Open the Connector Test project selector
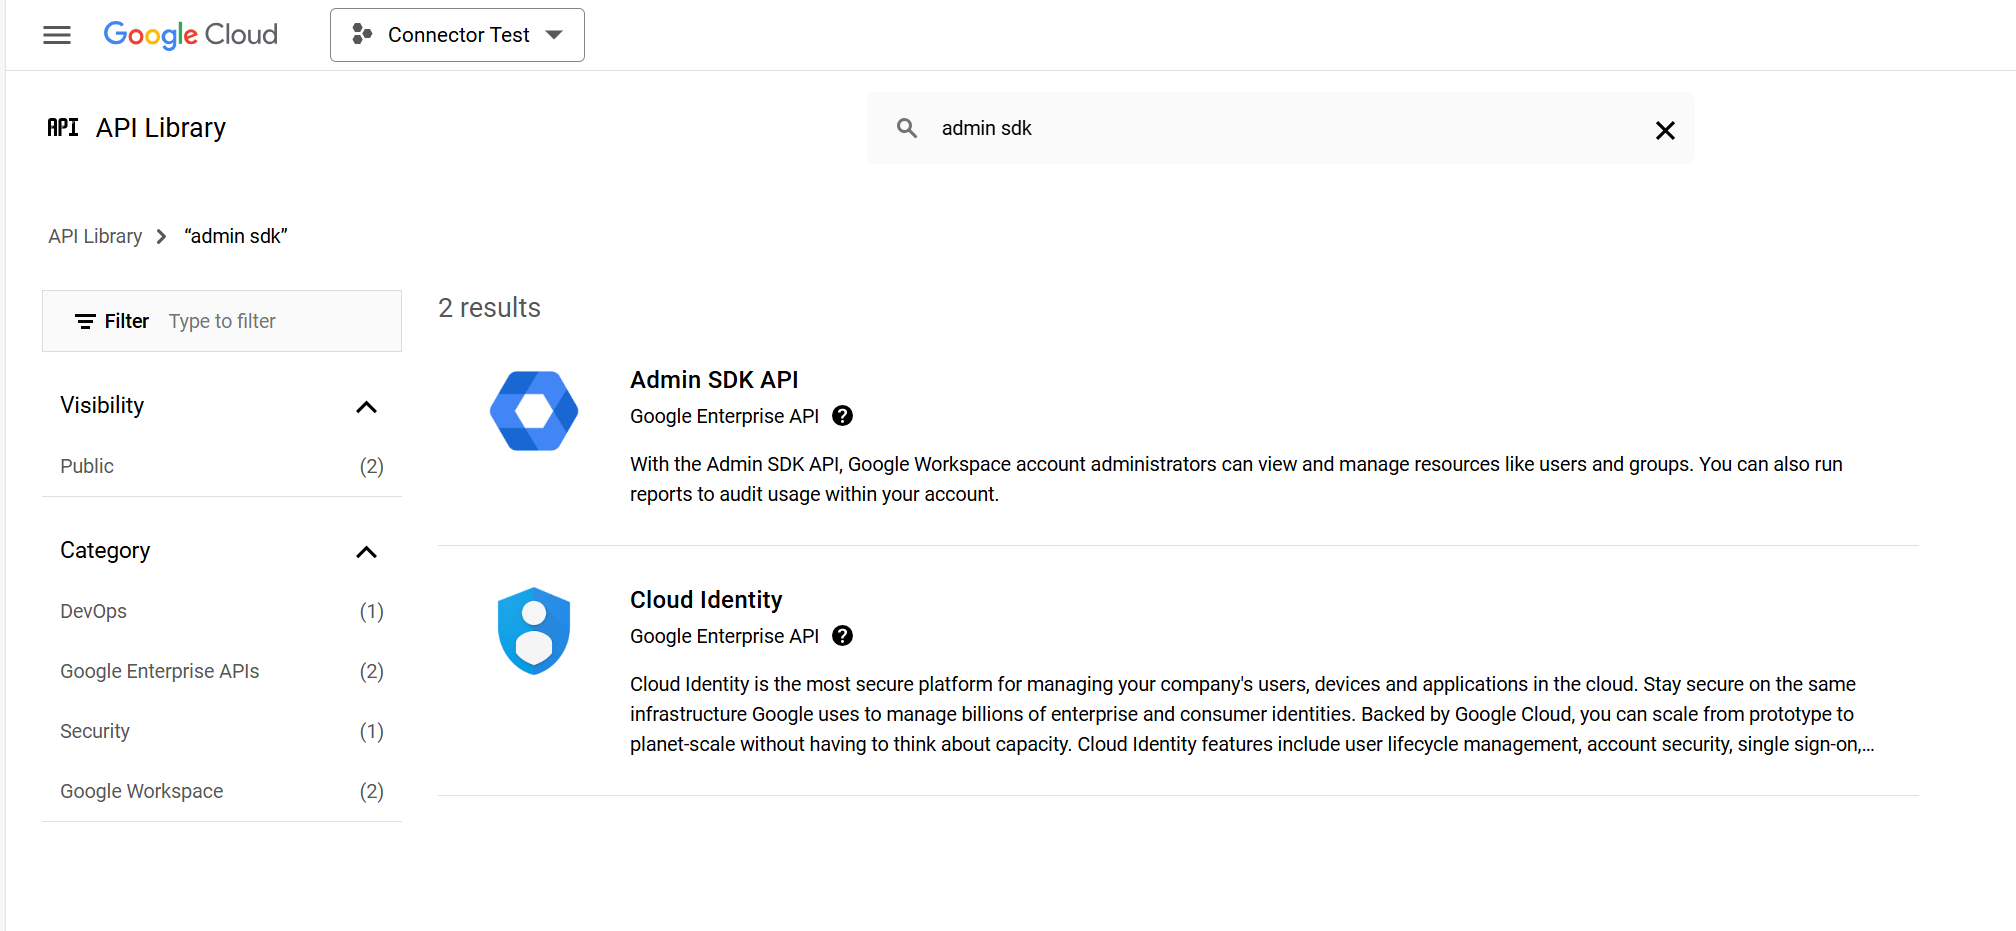This screenshot has height=931, width=2016. coord(457,35)
